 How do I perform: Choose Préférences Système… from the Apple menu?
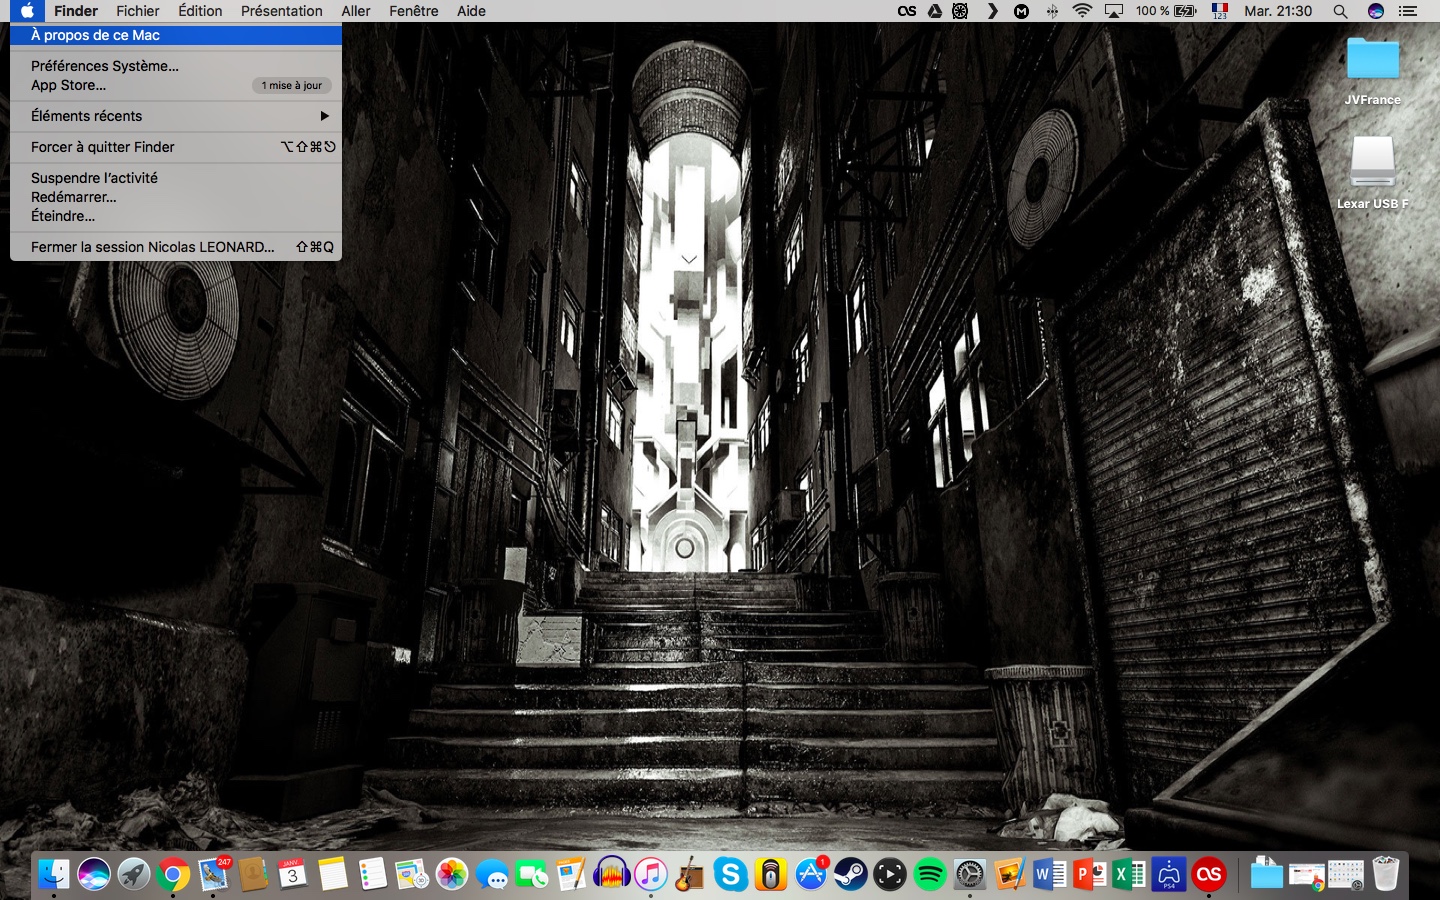tap(105, 66)
